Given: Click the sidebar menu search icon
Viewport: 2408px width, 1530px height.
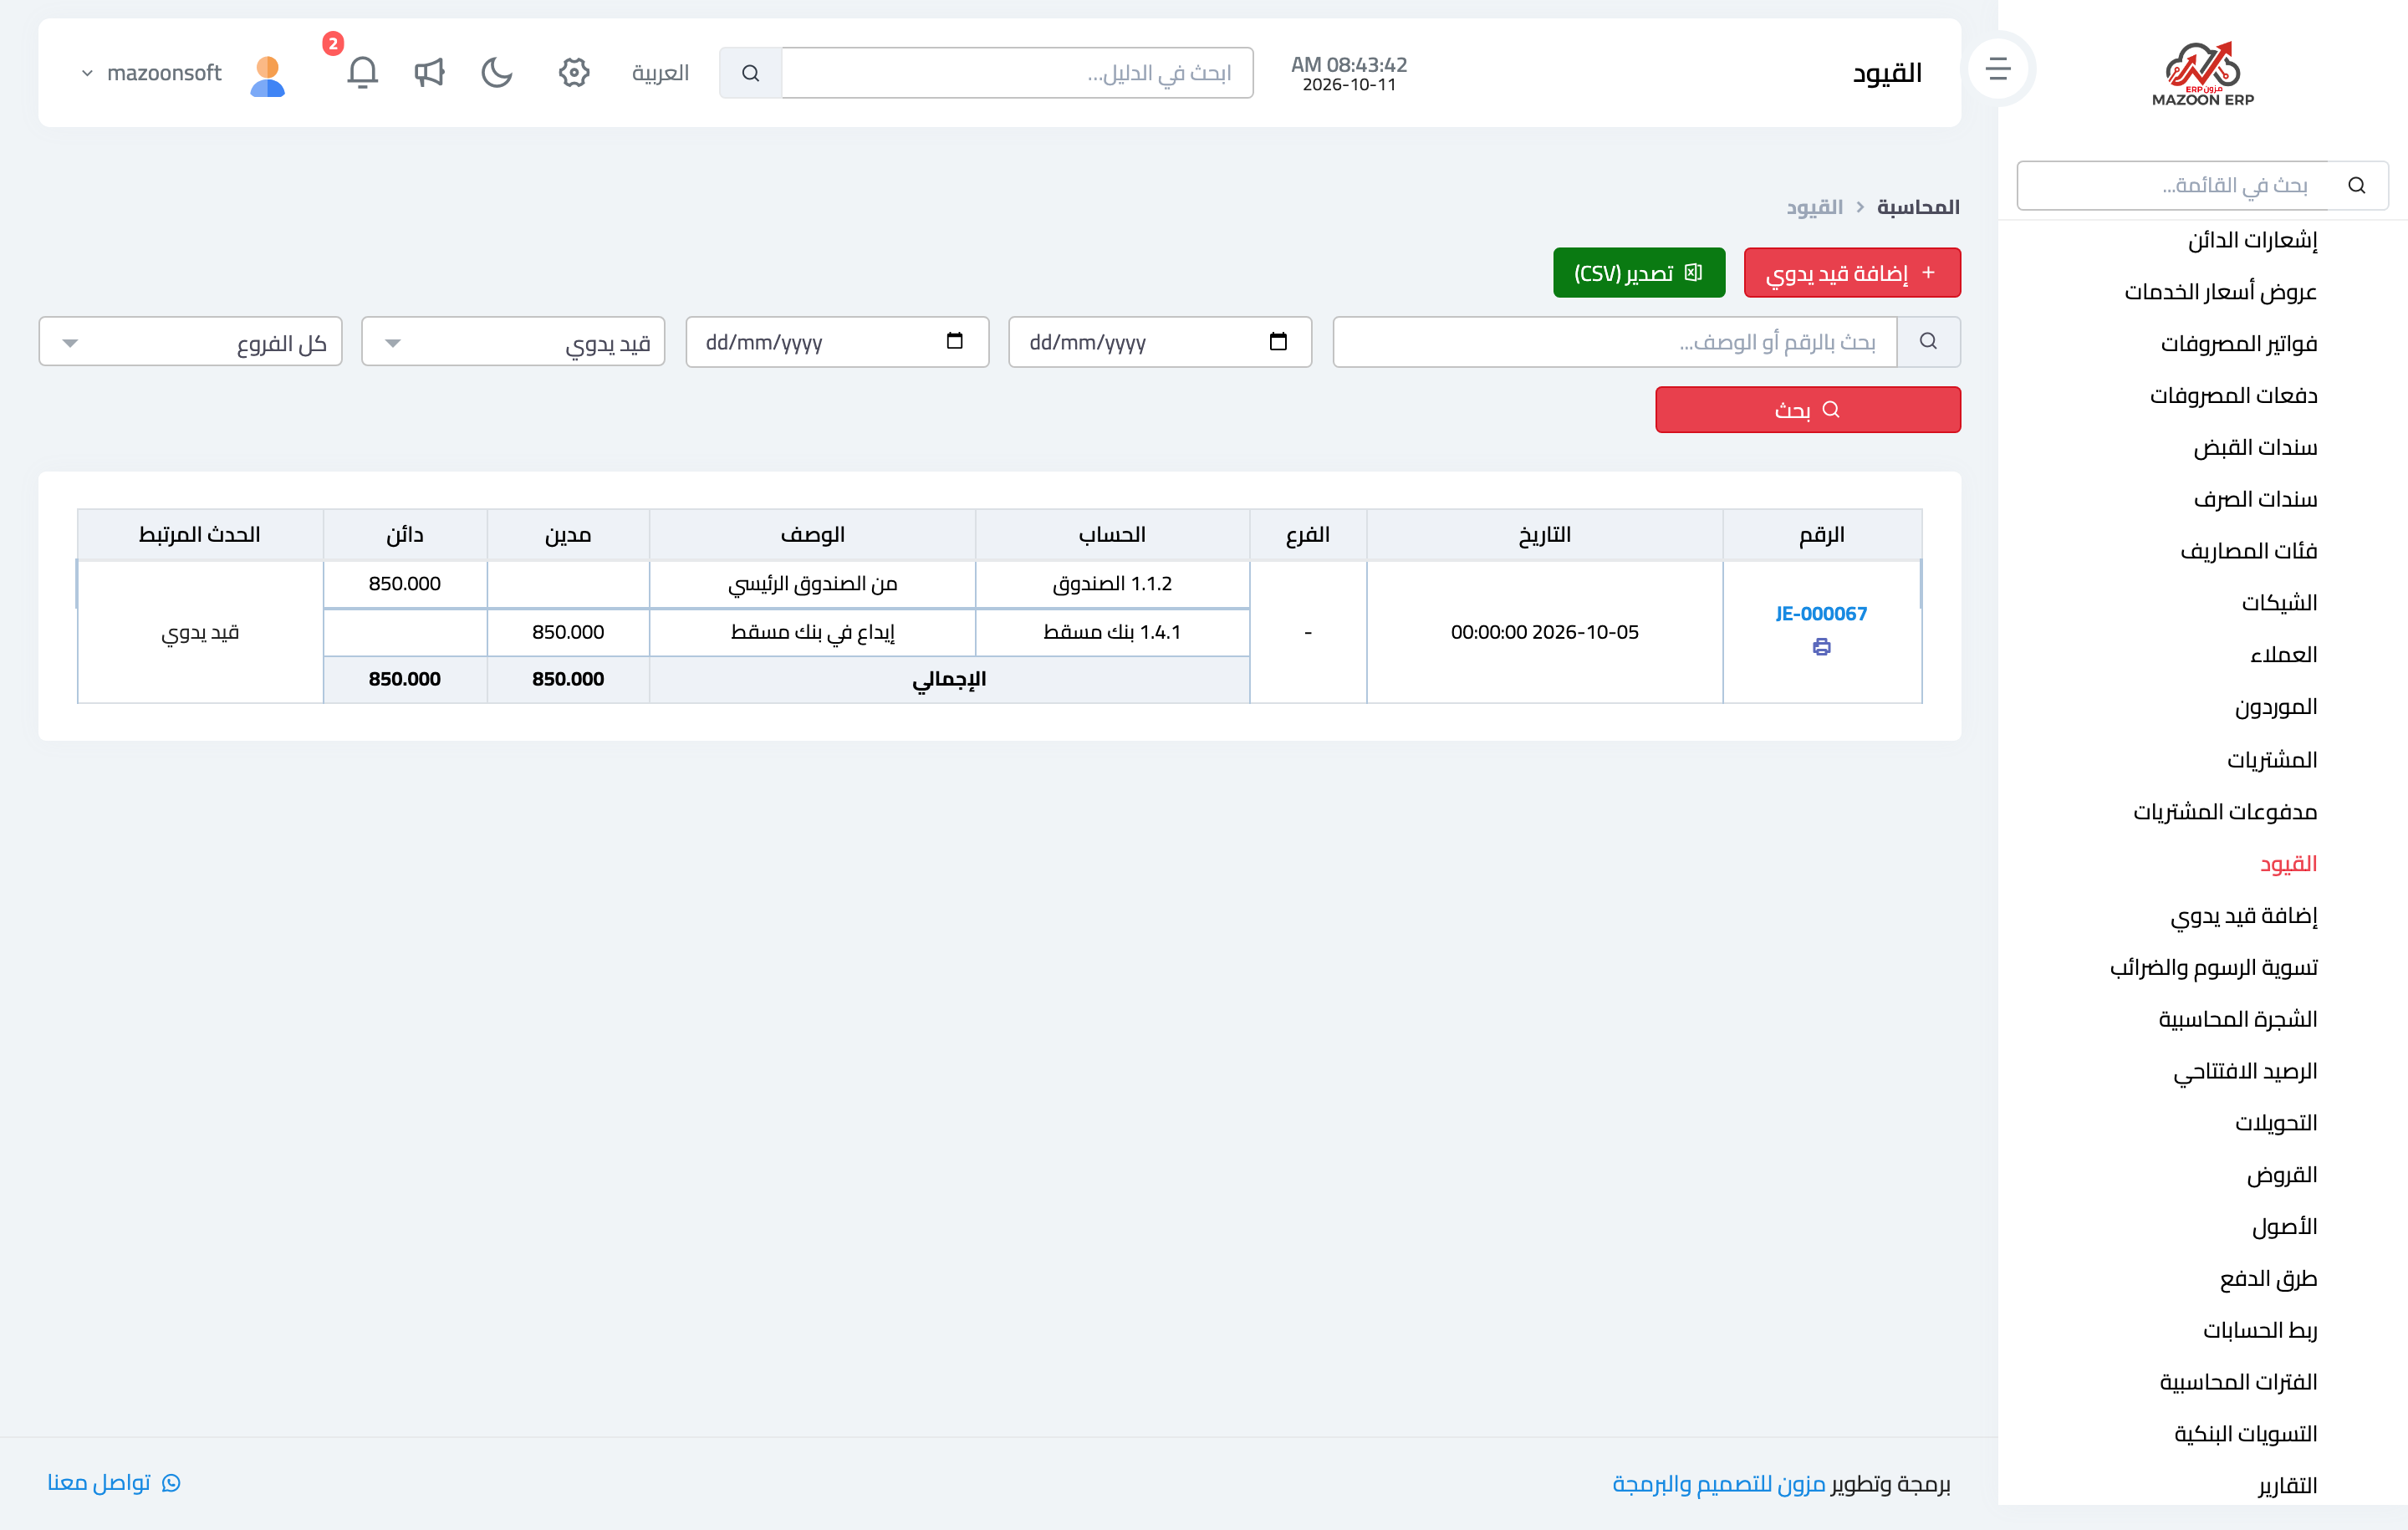Looking at the screenshot, I should pos(2357,185).
